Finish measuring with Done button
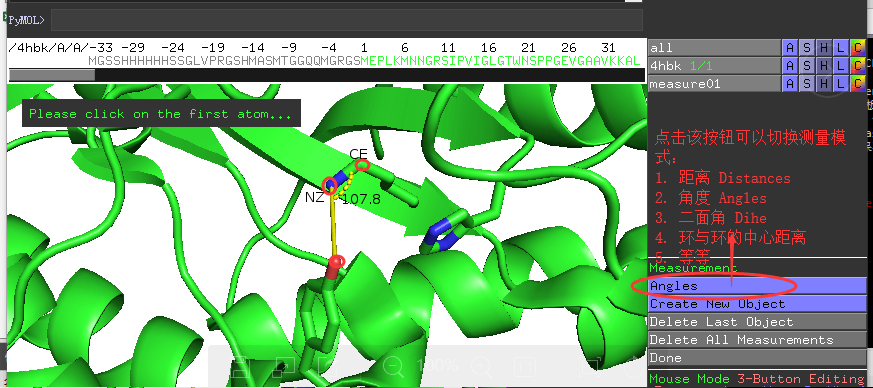Screen dimensions: 873x388 [758, 357]
